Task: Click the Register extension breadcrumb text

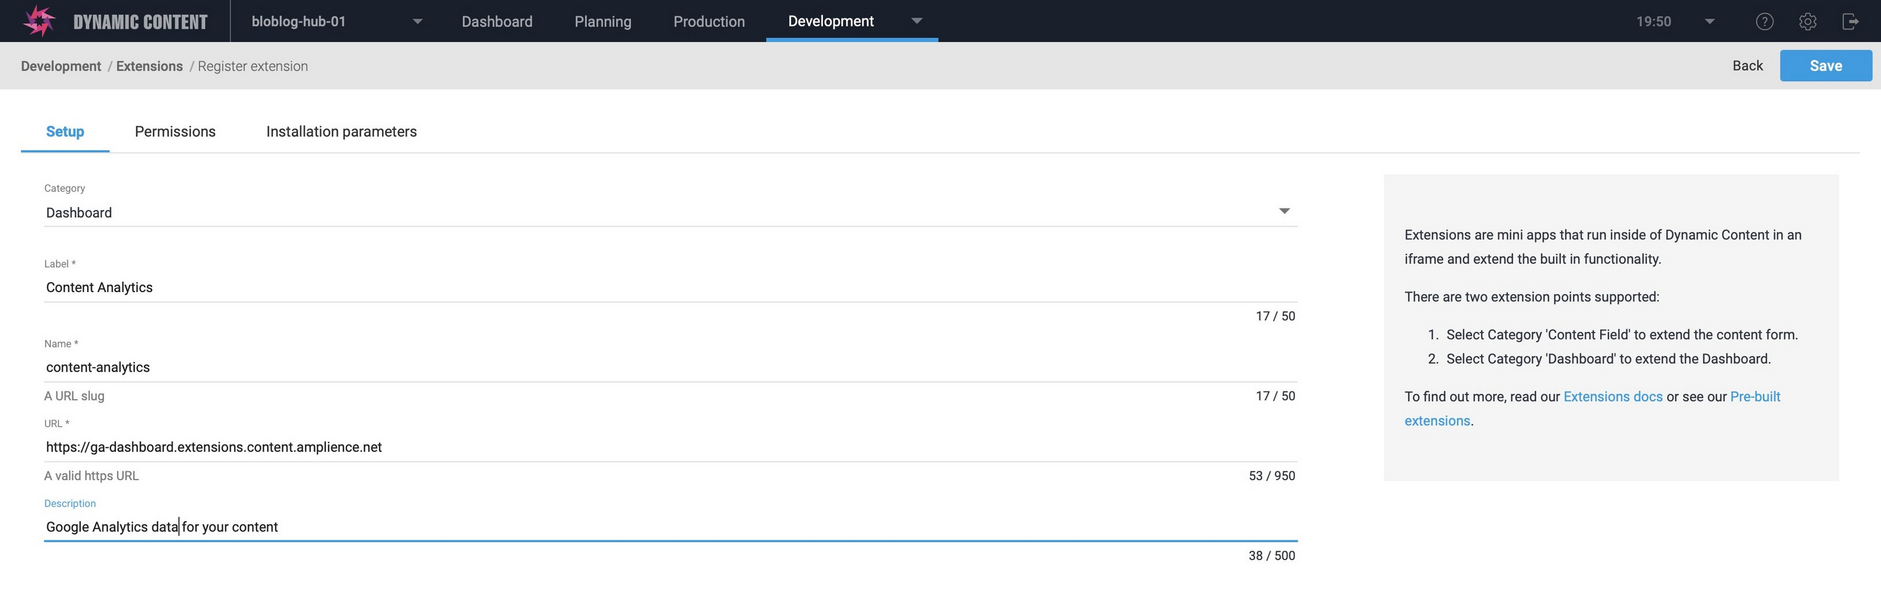Action: (x=252, y=66)
